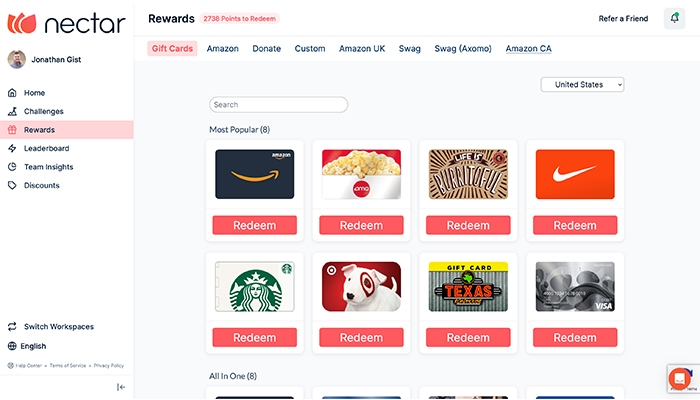The image size is (700, 400).
Task: Redeem the Amazon gift card
Action: point(254,225)
